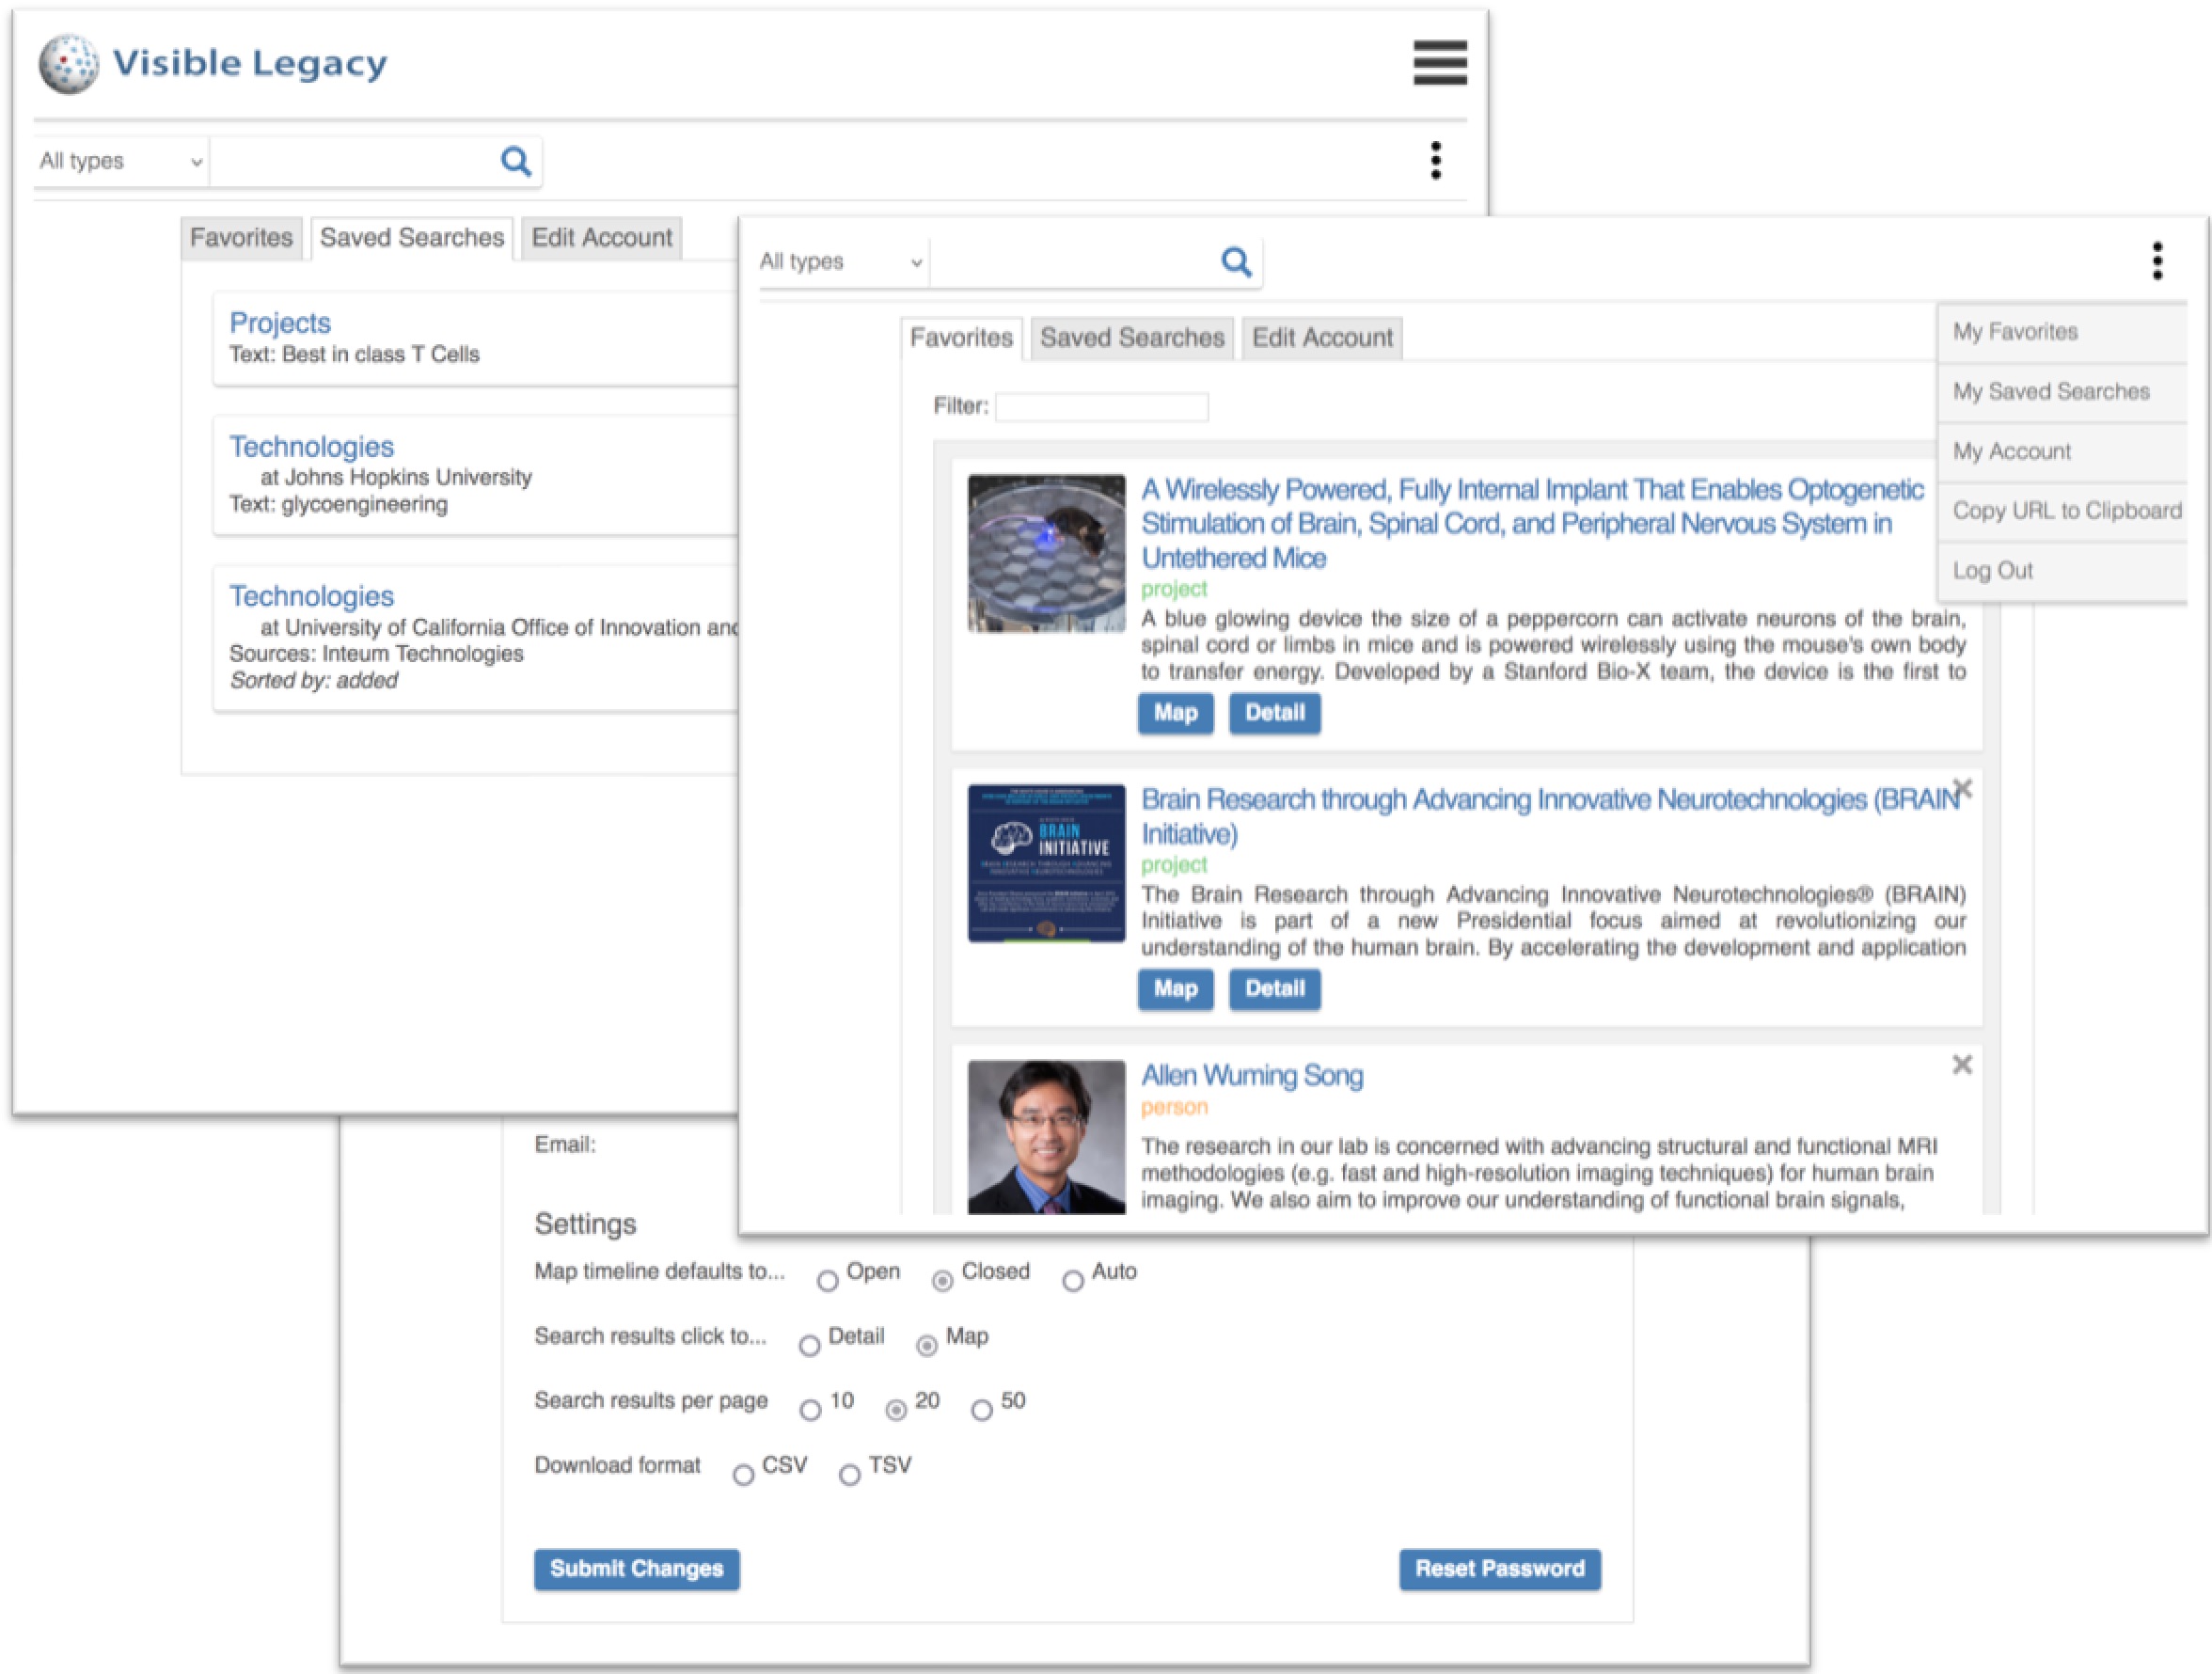Select CSV download format

(x=743, y=1475)
